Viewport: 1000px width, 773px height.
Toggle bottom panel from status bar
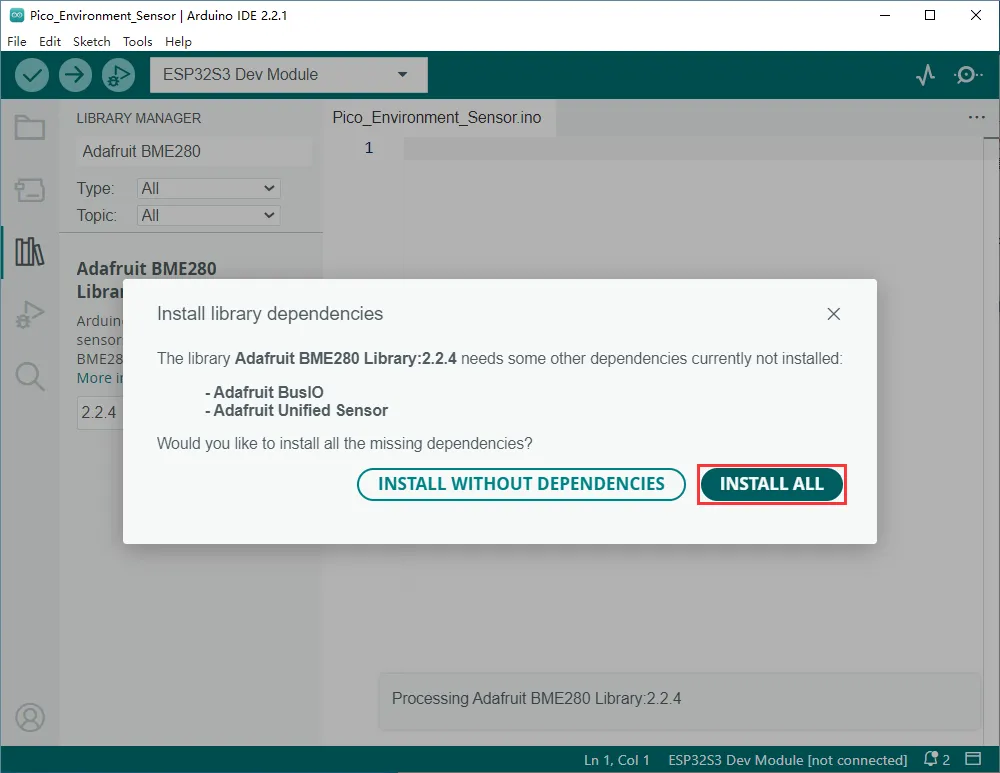click(973, 759)
